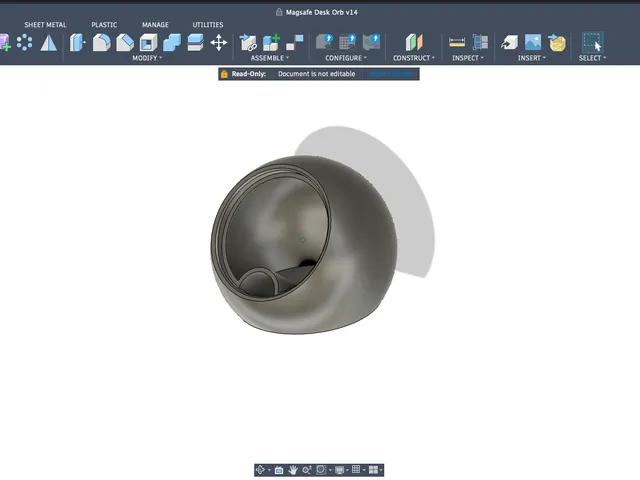Select the Move/Copy cross-arrows tool

[218, 42]
